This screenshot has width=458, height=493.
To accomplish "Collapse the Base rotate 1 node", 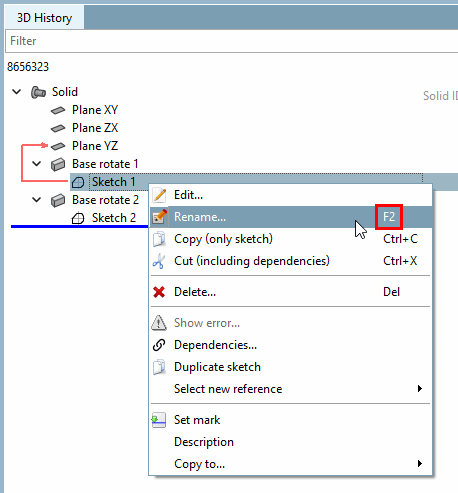I will pyautogui.click(x=37, y=164).
